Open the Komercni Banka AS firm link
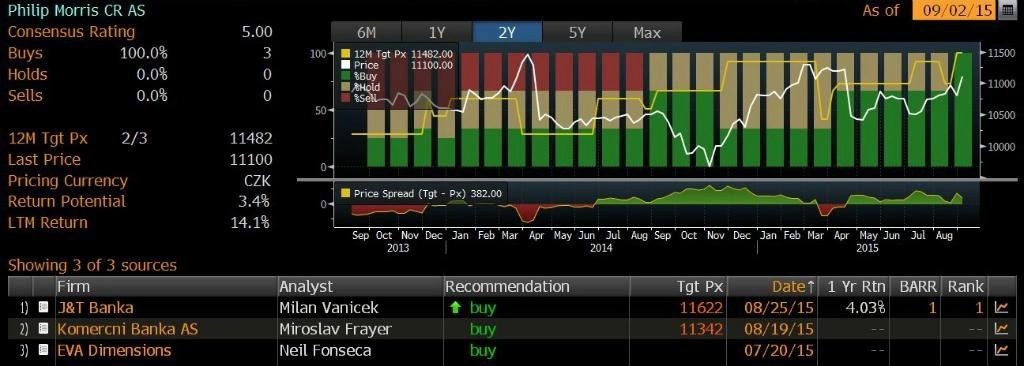Screen dimensions: 1024x366 pos(127,329)
